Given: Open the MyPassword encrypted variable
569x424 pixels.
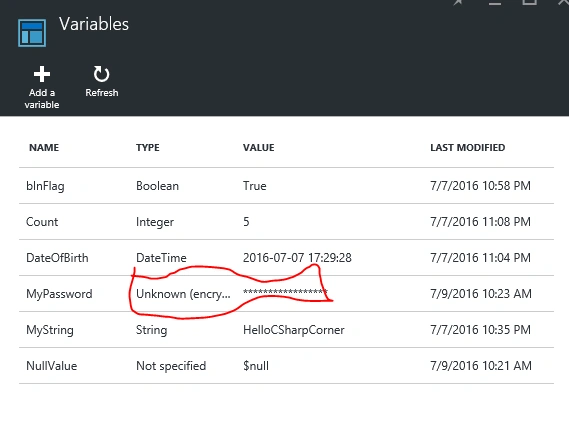Looking at the screenshot, I should 286,294.
